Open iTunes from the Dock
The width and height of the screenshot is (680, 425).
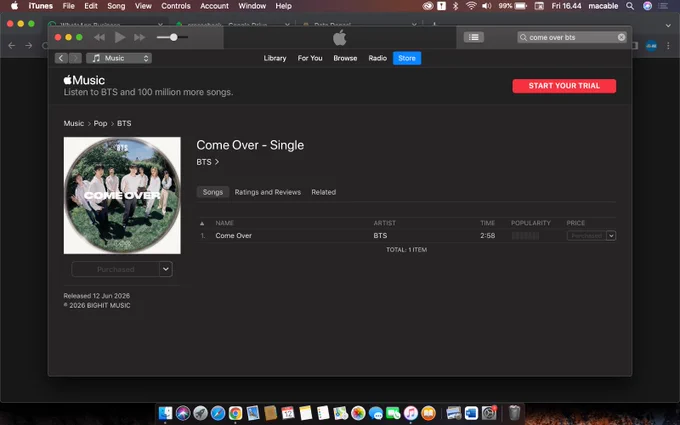click(410, 413)
